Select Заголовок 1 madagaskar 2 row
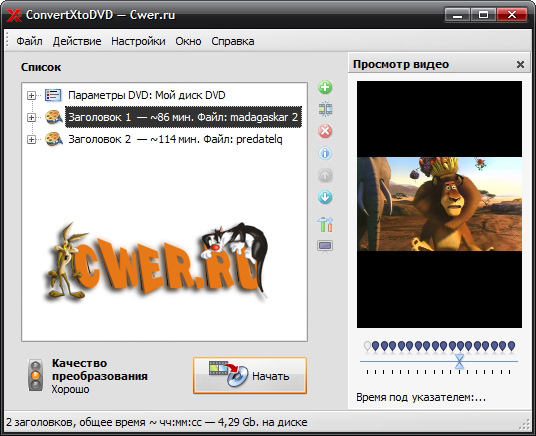This screenshot has width=536, height=436. click(183, 117)
